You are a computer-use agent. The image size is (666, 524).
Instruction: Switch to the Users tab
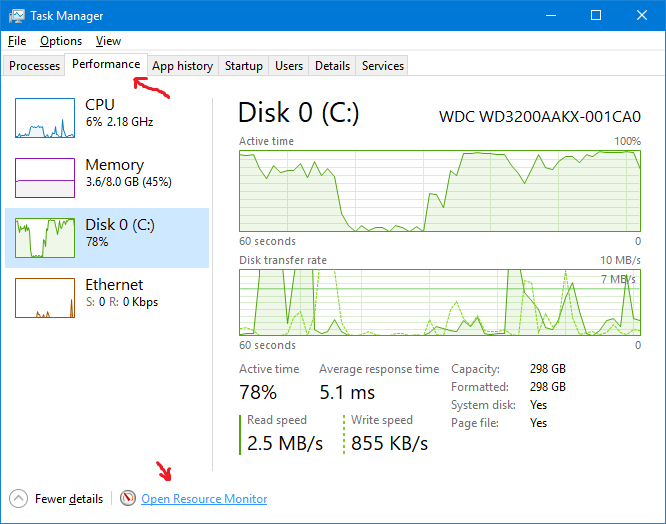tap(289, 66)
